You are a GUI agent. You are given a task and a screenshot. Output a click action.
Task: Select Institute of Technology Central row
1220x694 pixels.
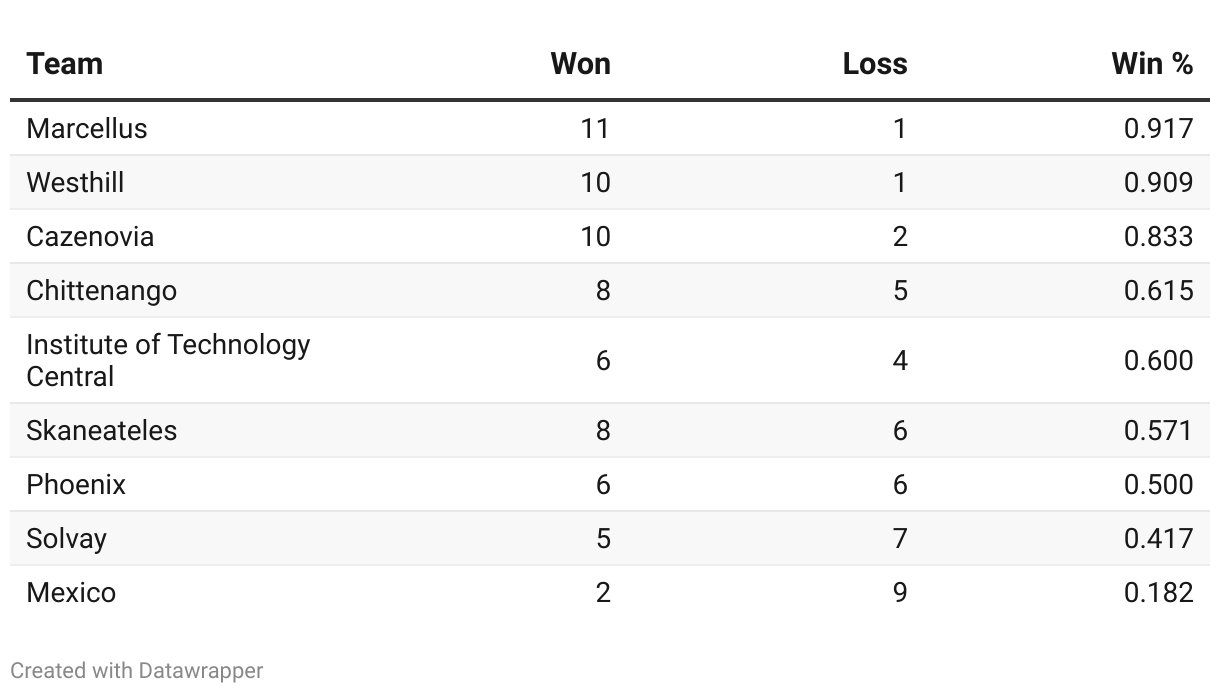point(610,360)
